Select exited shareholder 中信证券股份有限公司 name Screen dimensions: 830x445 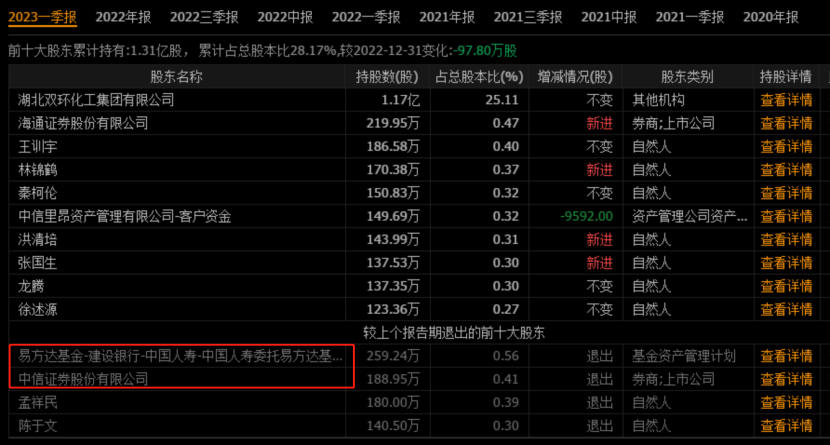tap(83, 379)
